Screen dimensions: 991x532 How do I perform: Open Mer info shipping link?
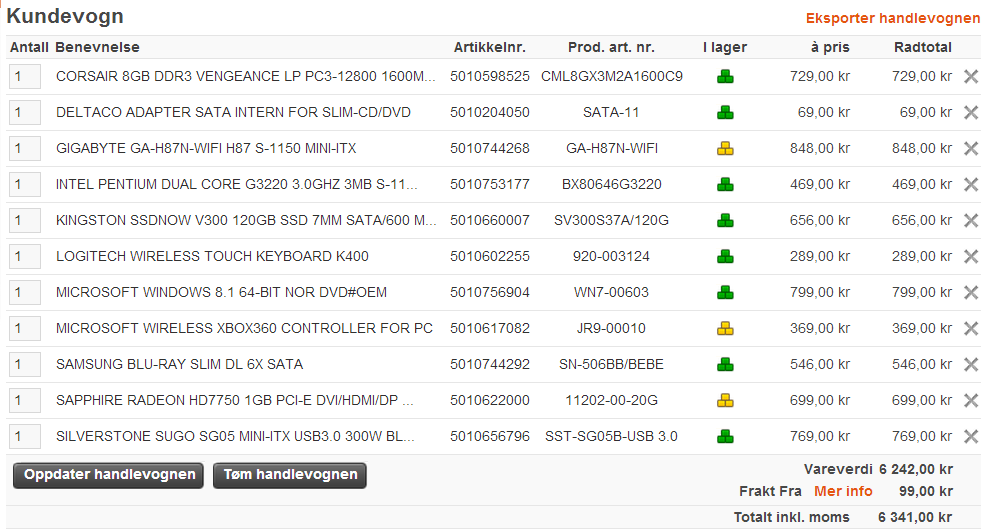coord(843,491)
